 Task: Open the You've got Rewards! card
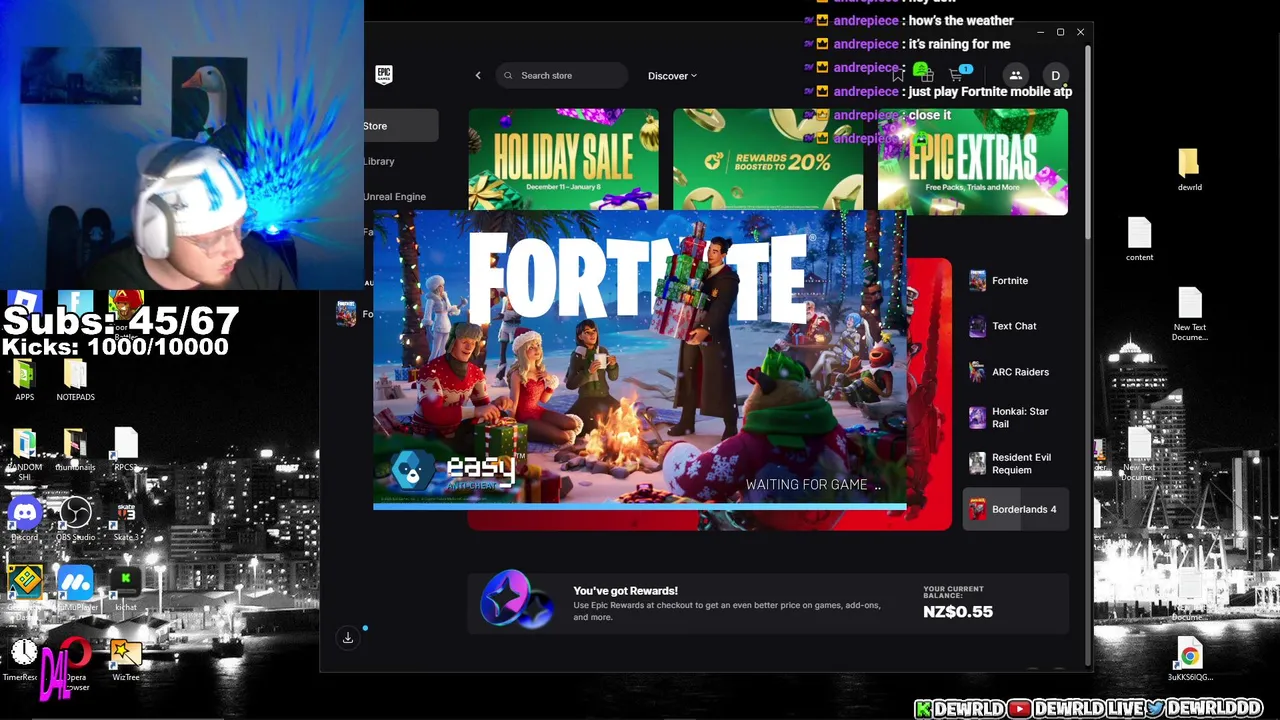point(768,603)
